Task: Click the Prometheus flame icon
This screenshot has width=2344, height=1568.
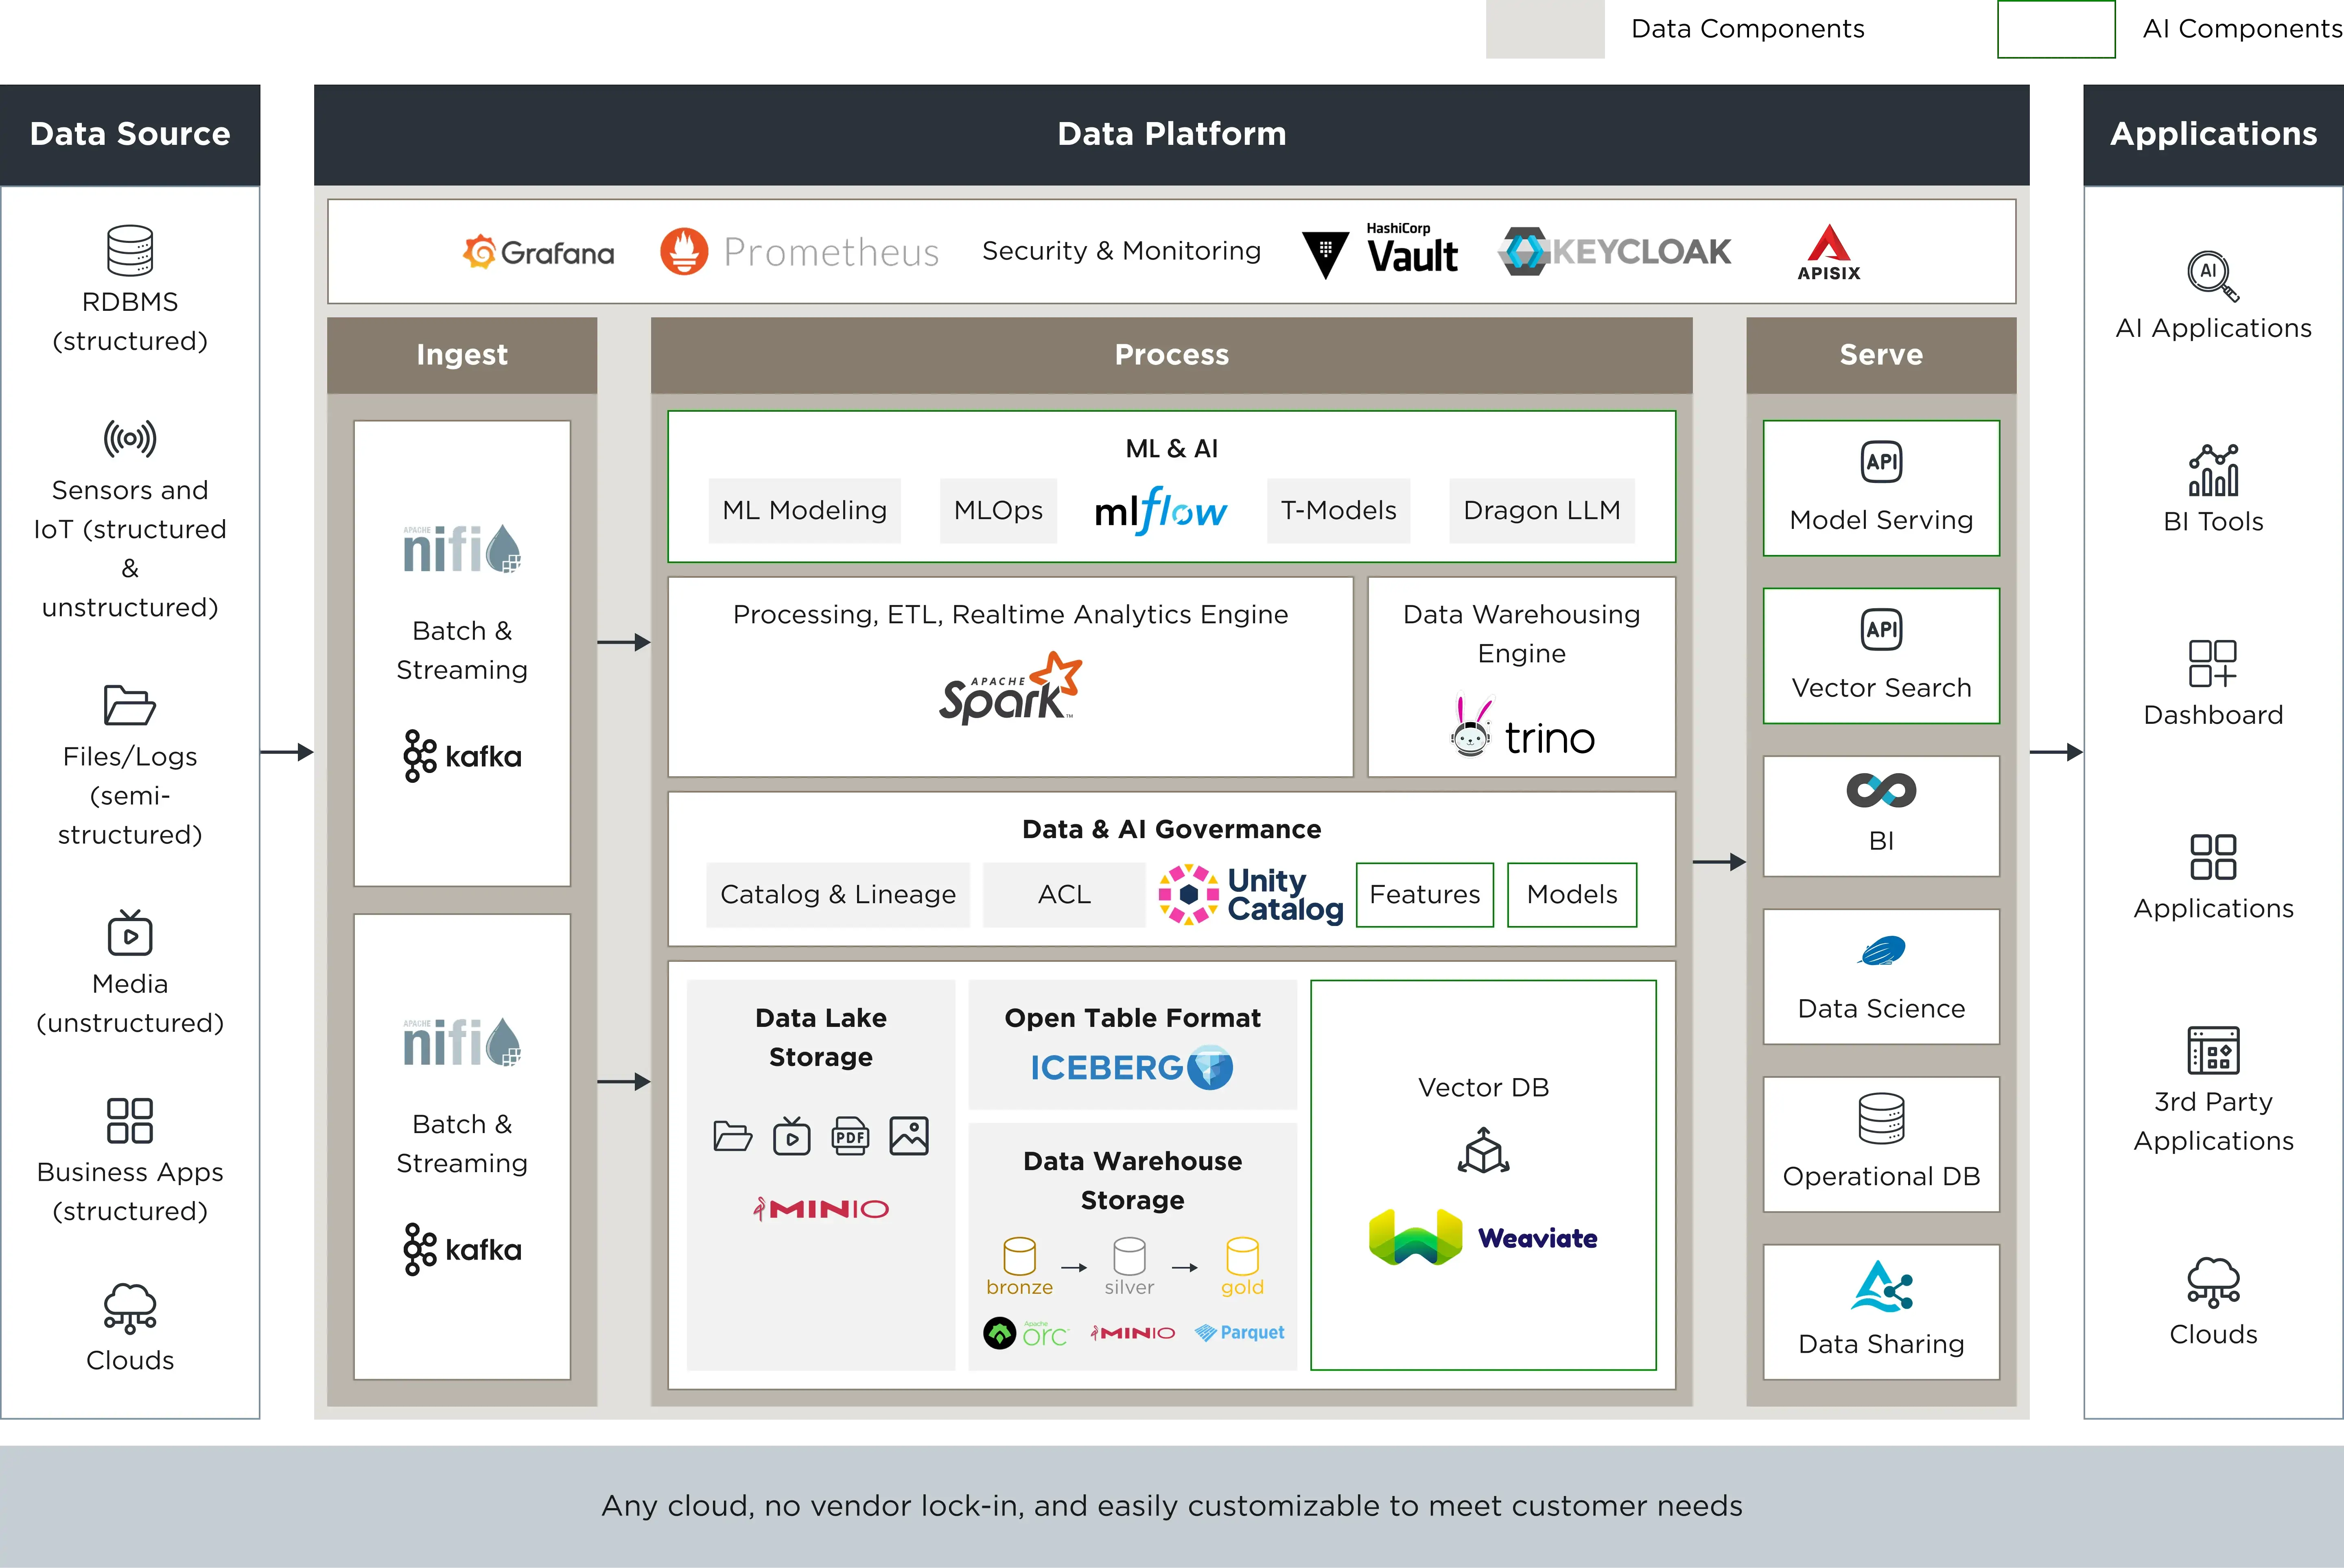Action: [x=684, y=251]
